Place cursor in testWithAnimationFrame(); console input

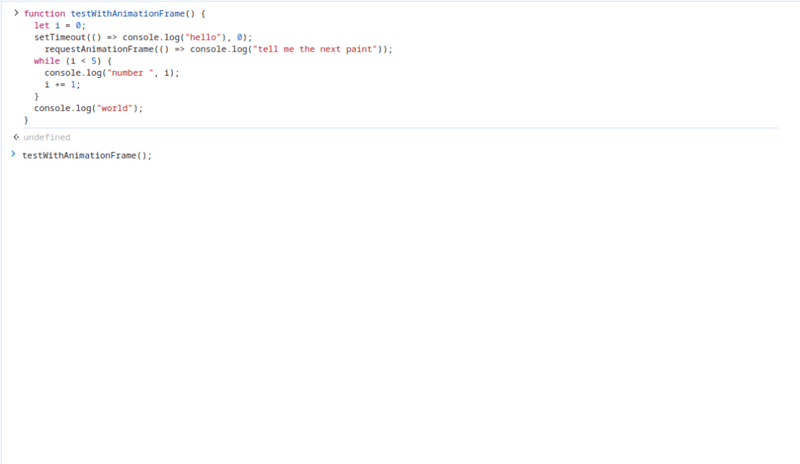coord(87,155)
